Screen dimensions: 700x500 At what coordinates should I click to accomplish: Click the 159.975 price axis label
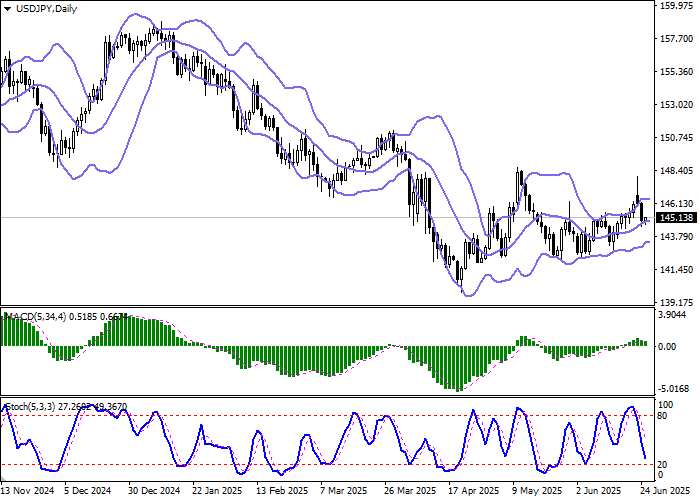coord(677,6)
